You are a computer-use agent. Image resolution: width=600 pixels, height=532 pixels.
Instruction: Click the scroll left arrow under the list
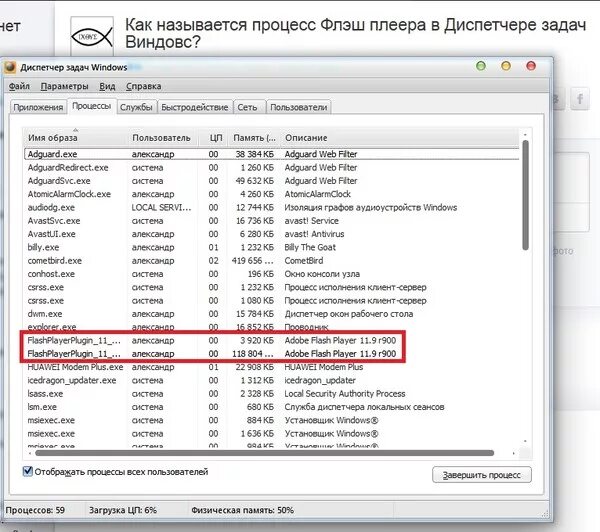(30, 453)
